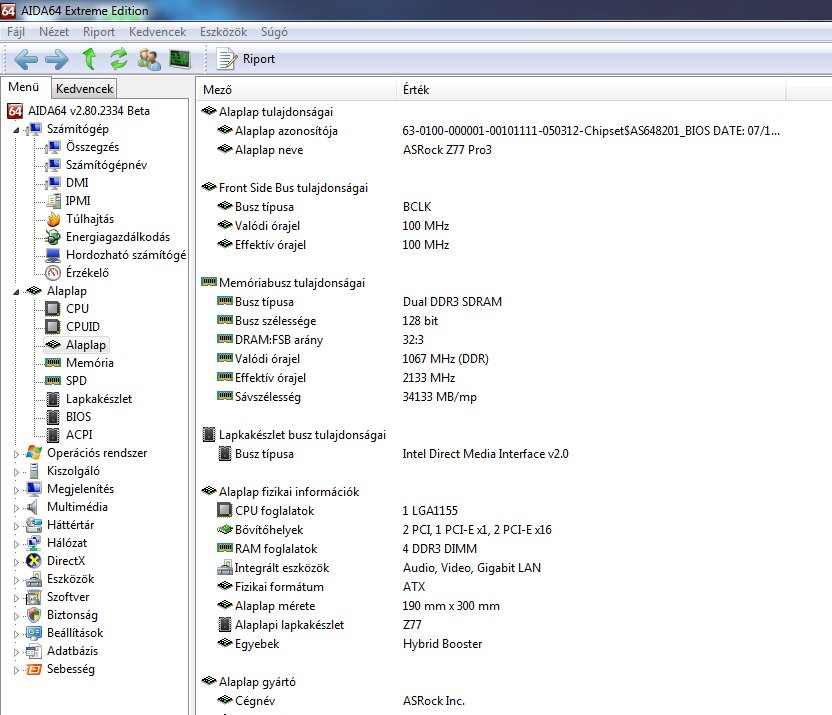Select the SPD module icon

tap(53, 381)
